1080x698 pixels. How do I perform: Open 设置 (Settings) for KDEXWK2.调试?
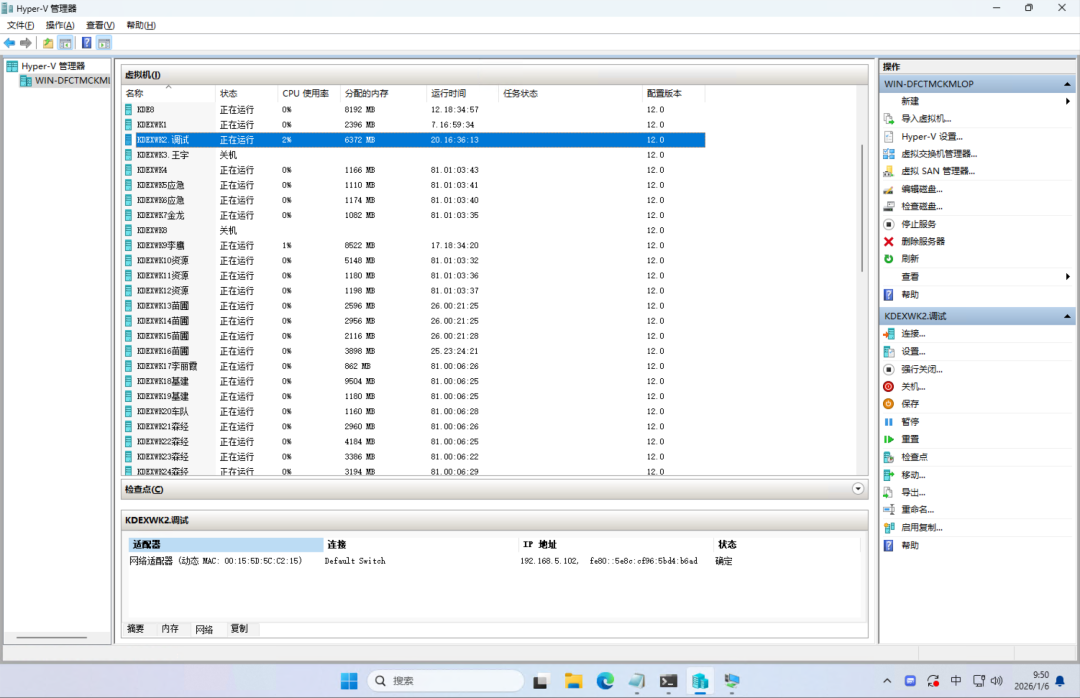913,351
